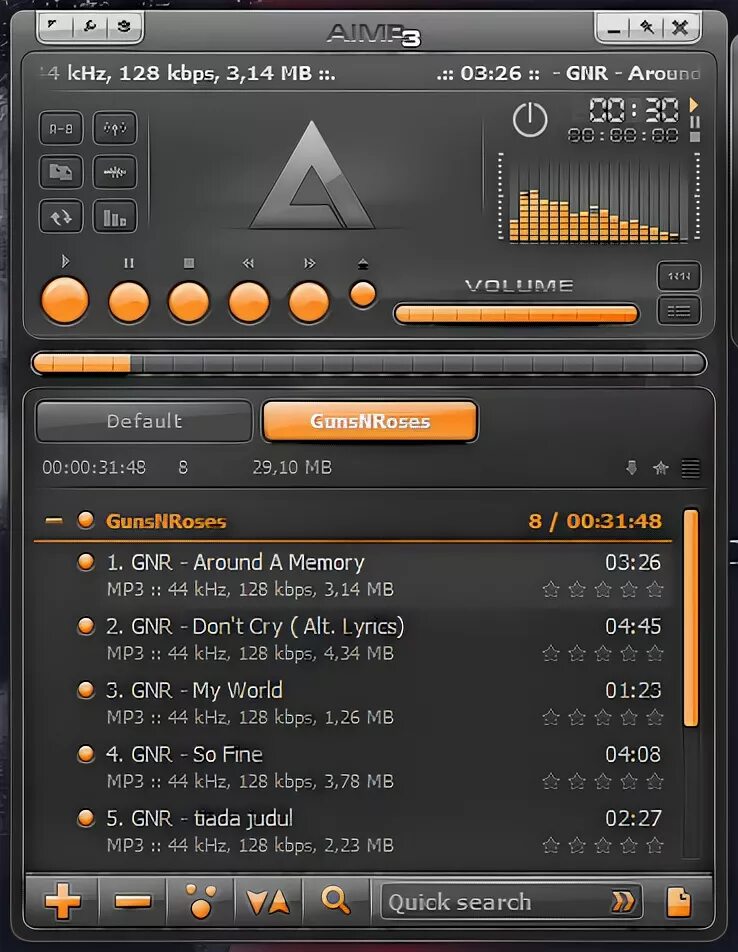Toggle repeat mode button
Screen dimensions: 738x952
coord(61,217)
